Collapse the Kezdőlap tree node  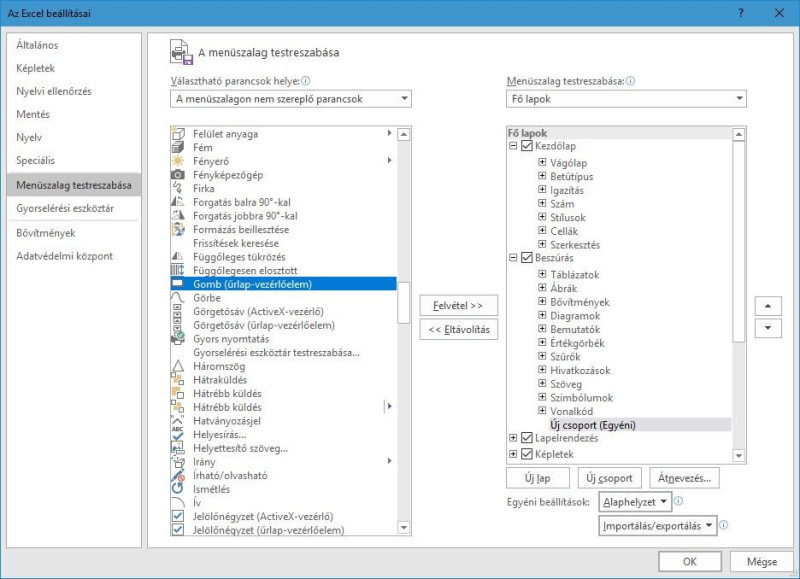[513, 146]
